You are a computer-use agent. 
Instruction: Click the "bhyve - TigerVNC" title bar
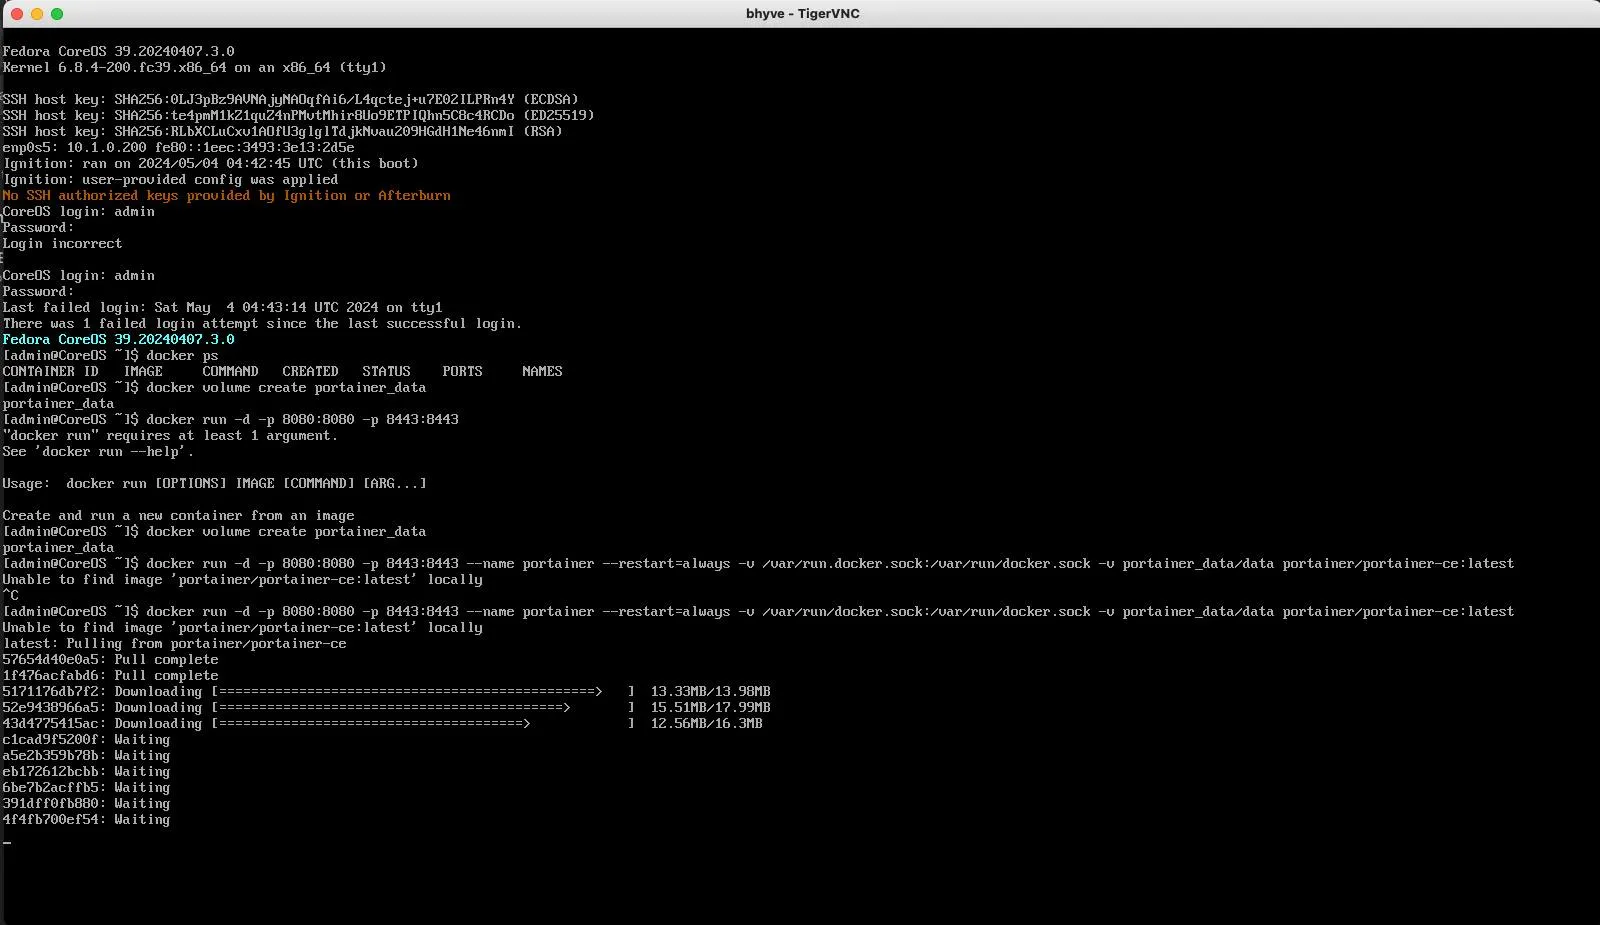pos(800,13)
